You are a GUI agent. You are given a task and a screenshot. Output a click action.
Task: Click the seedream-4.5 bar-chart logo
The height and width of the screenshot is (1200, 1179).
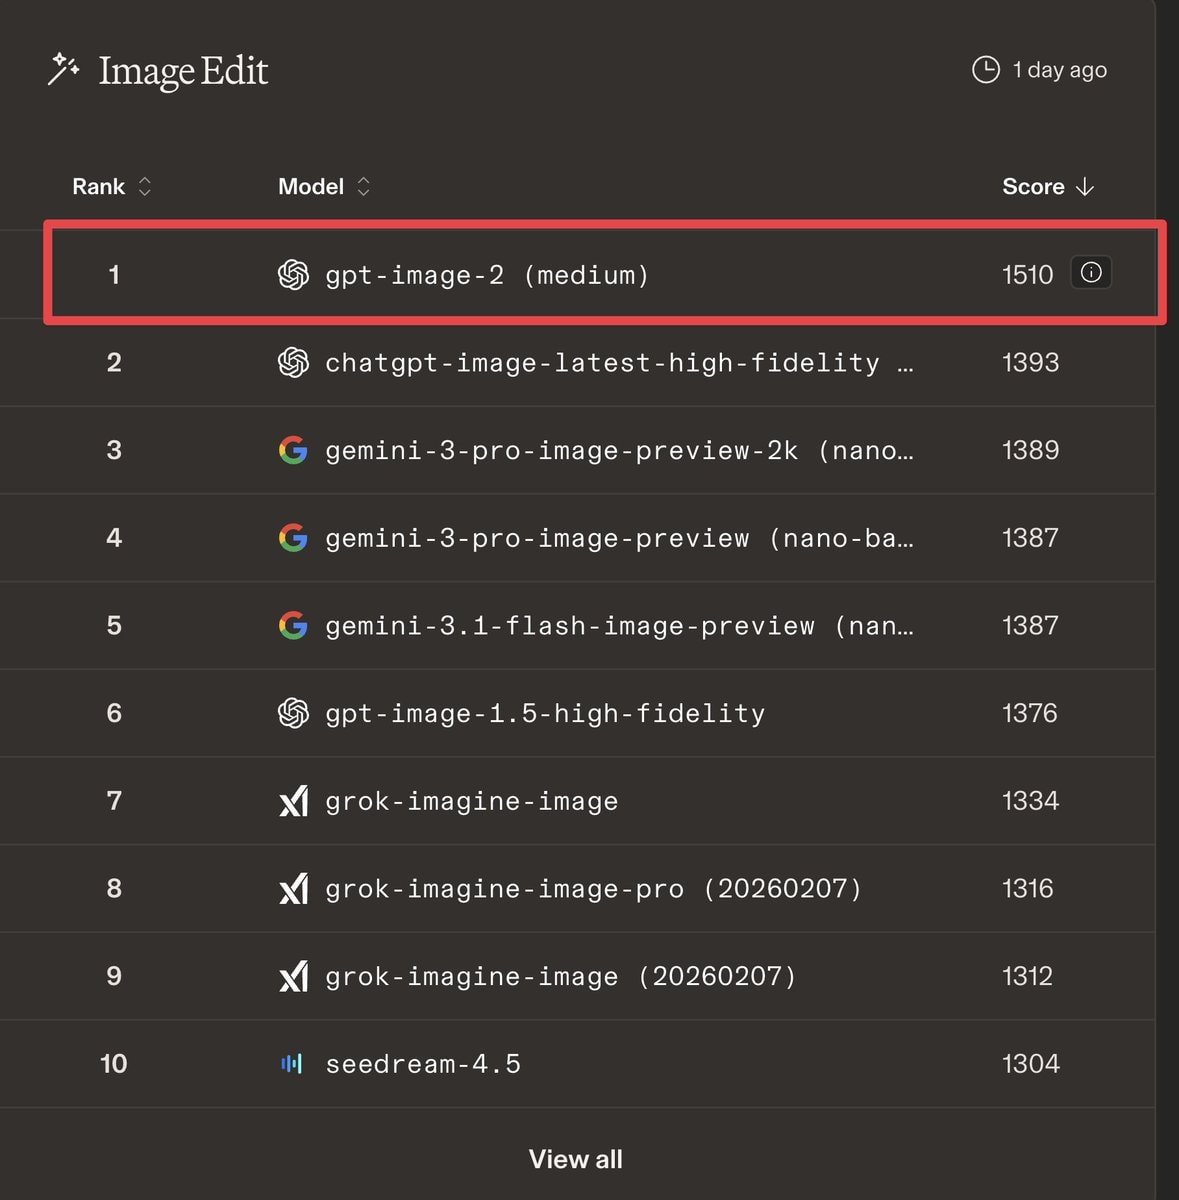(292, 1063)
